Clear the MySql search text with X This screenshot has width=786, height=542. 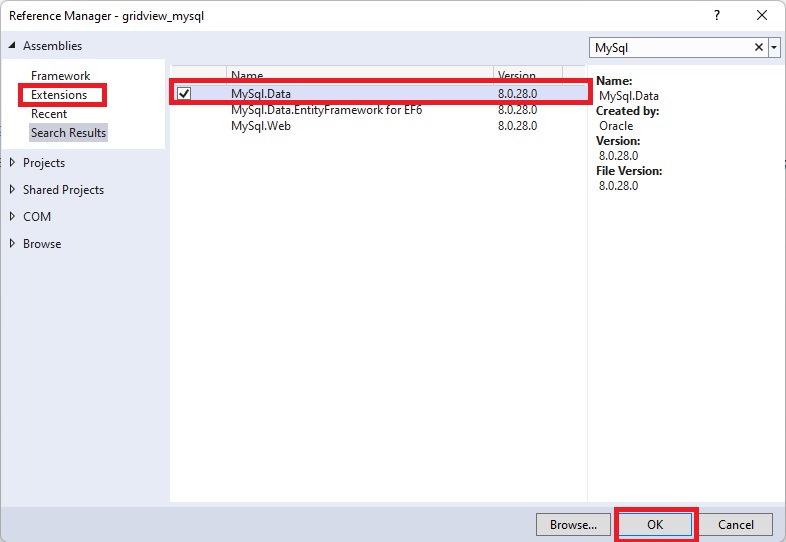point(758,47)
